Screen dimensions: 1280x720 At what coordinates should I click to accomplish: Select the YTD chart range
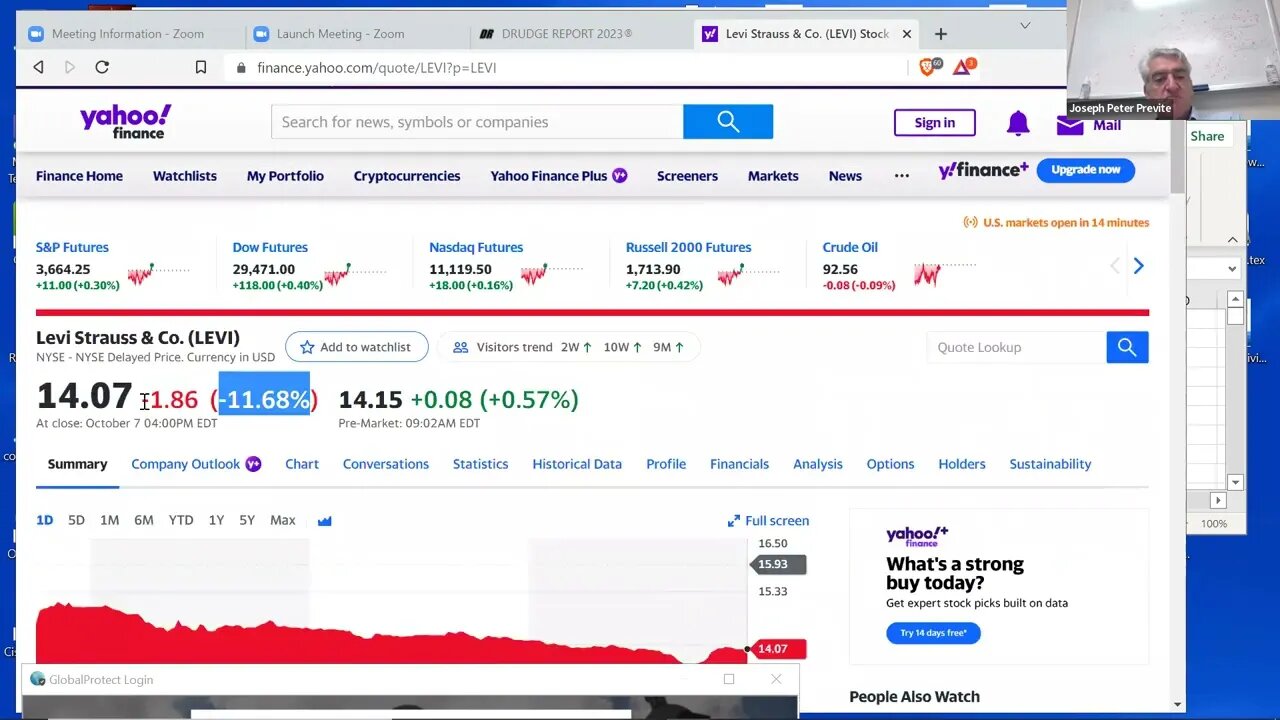181,520
